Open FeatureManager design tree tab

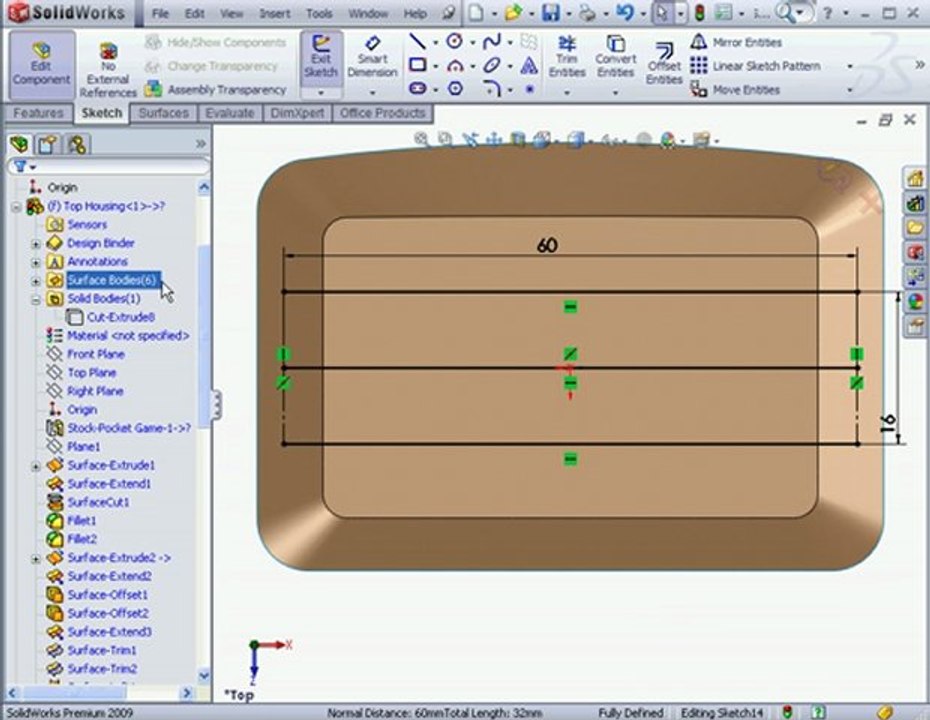[x=19, y=144]
